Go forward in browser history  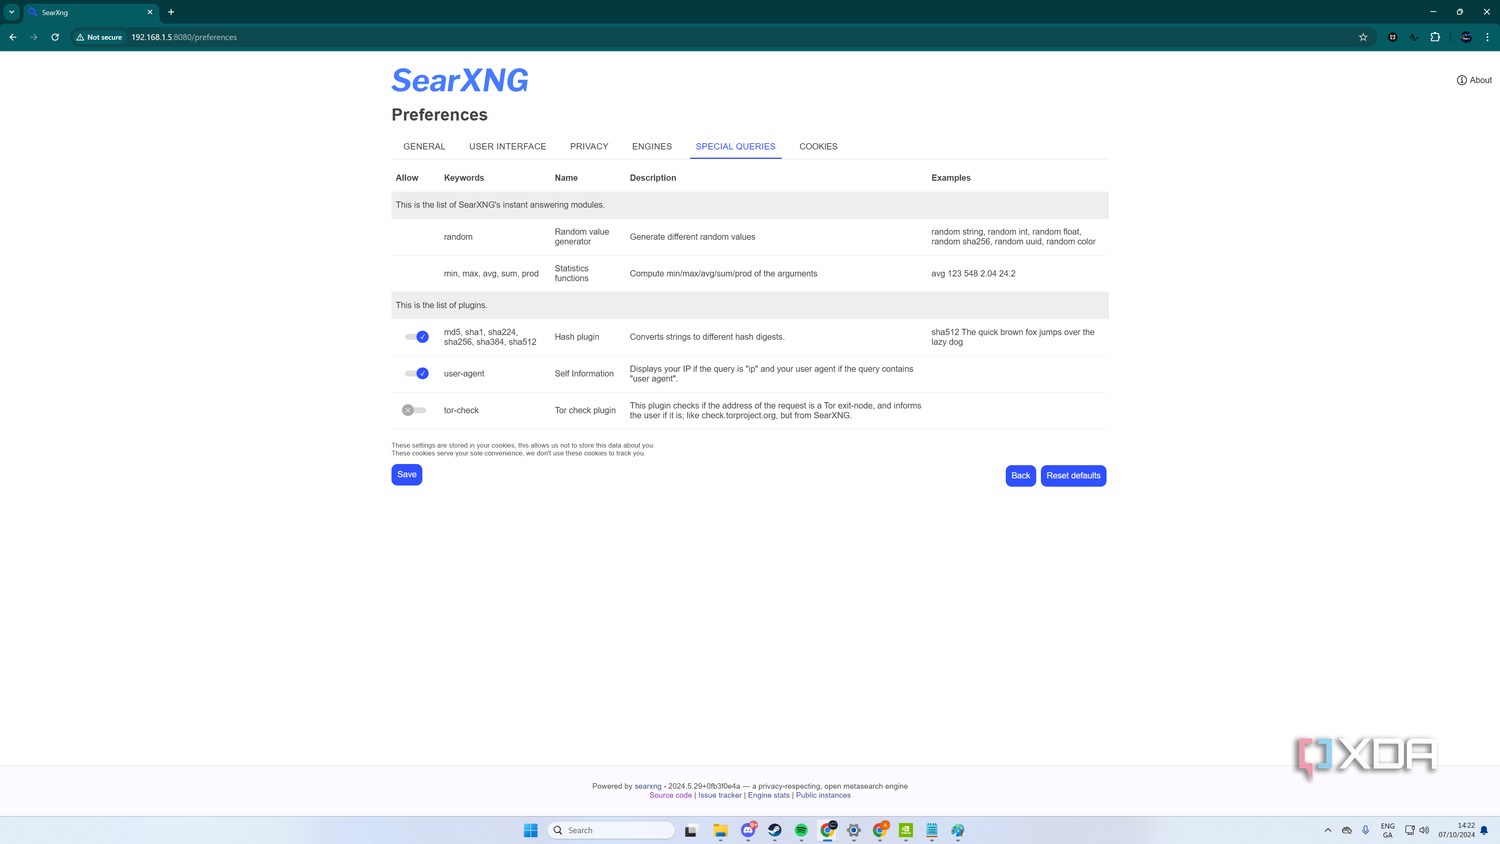pyautogui.click(x=34, y=37)
